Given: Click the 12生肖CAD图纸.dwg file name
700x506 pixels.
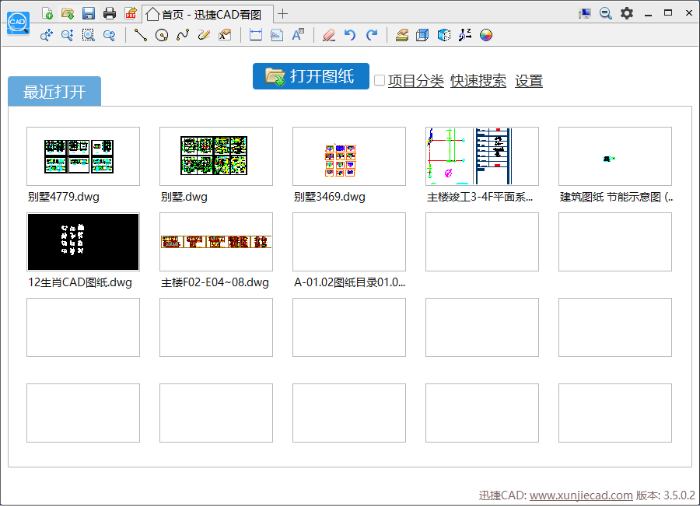Looking at the screenshot, I should (80, 283).
